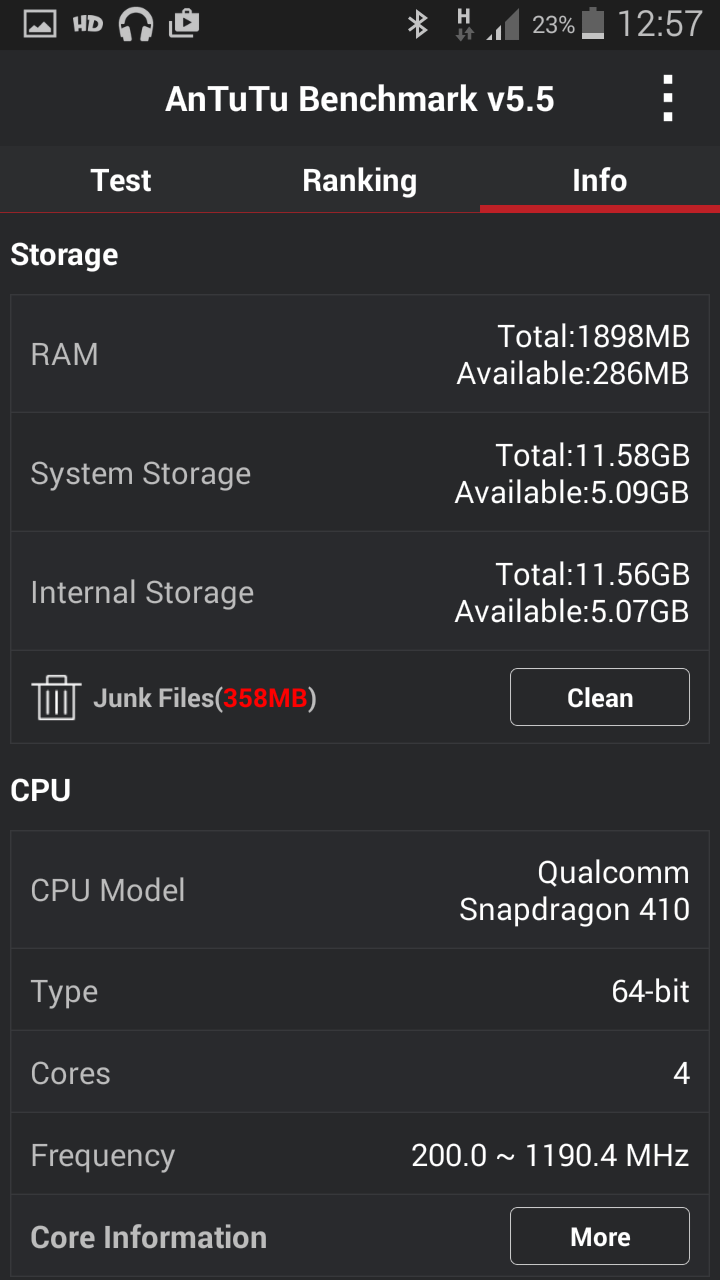The image size is (720, 1280).
Task: Tap the System Storage row
Action: 360,473
